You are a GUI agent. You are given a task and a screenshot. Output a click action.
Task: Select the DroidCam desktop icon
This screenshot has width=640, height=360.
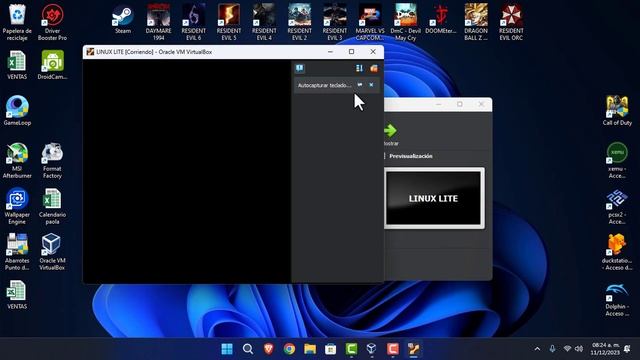pyautogui.click(x=52, y=65)
